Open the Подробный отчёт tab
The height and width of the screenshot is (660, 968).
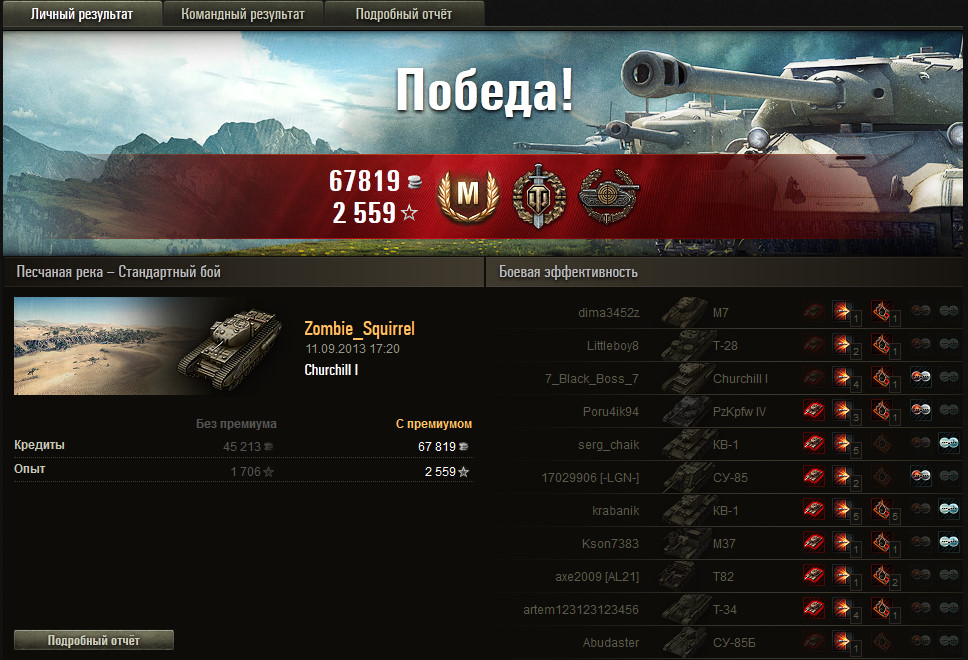point(404,14)
